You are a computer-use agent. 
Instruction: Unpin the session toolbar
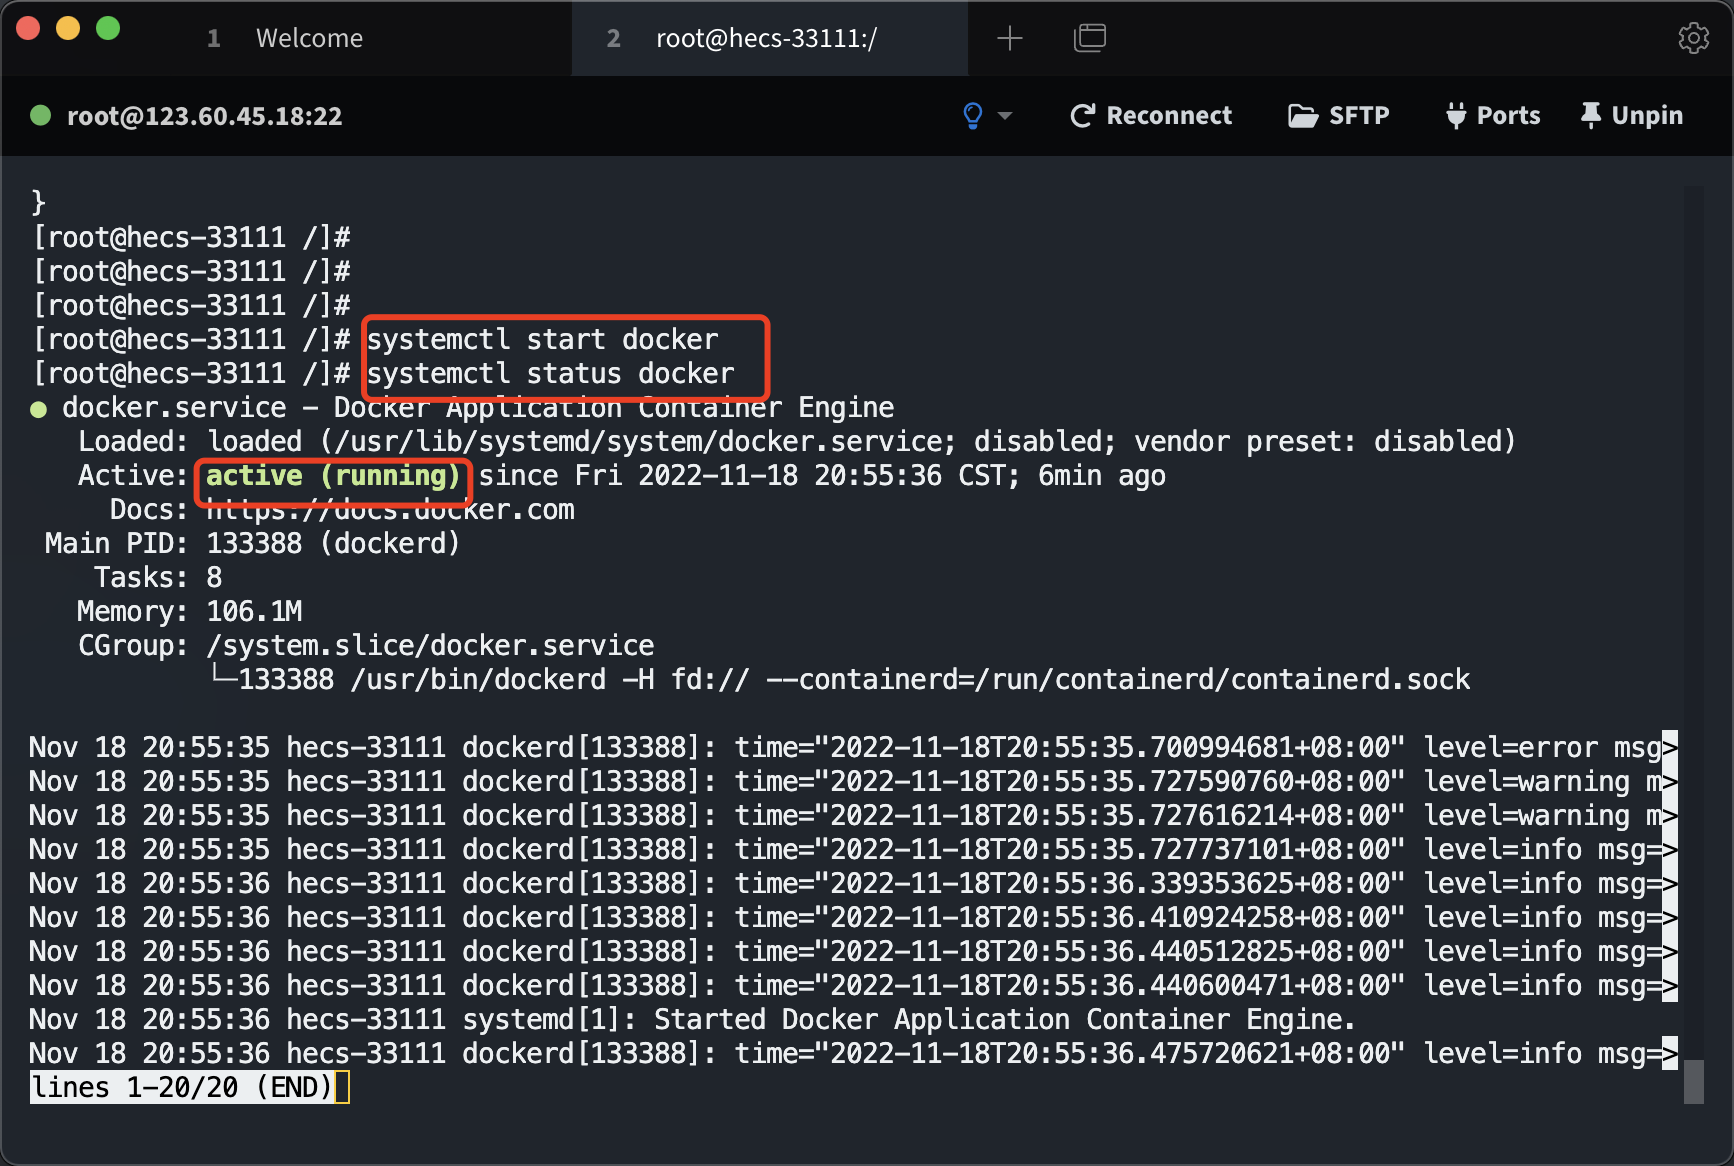(x=1632, y=116)
